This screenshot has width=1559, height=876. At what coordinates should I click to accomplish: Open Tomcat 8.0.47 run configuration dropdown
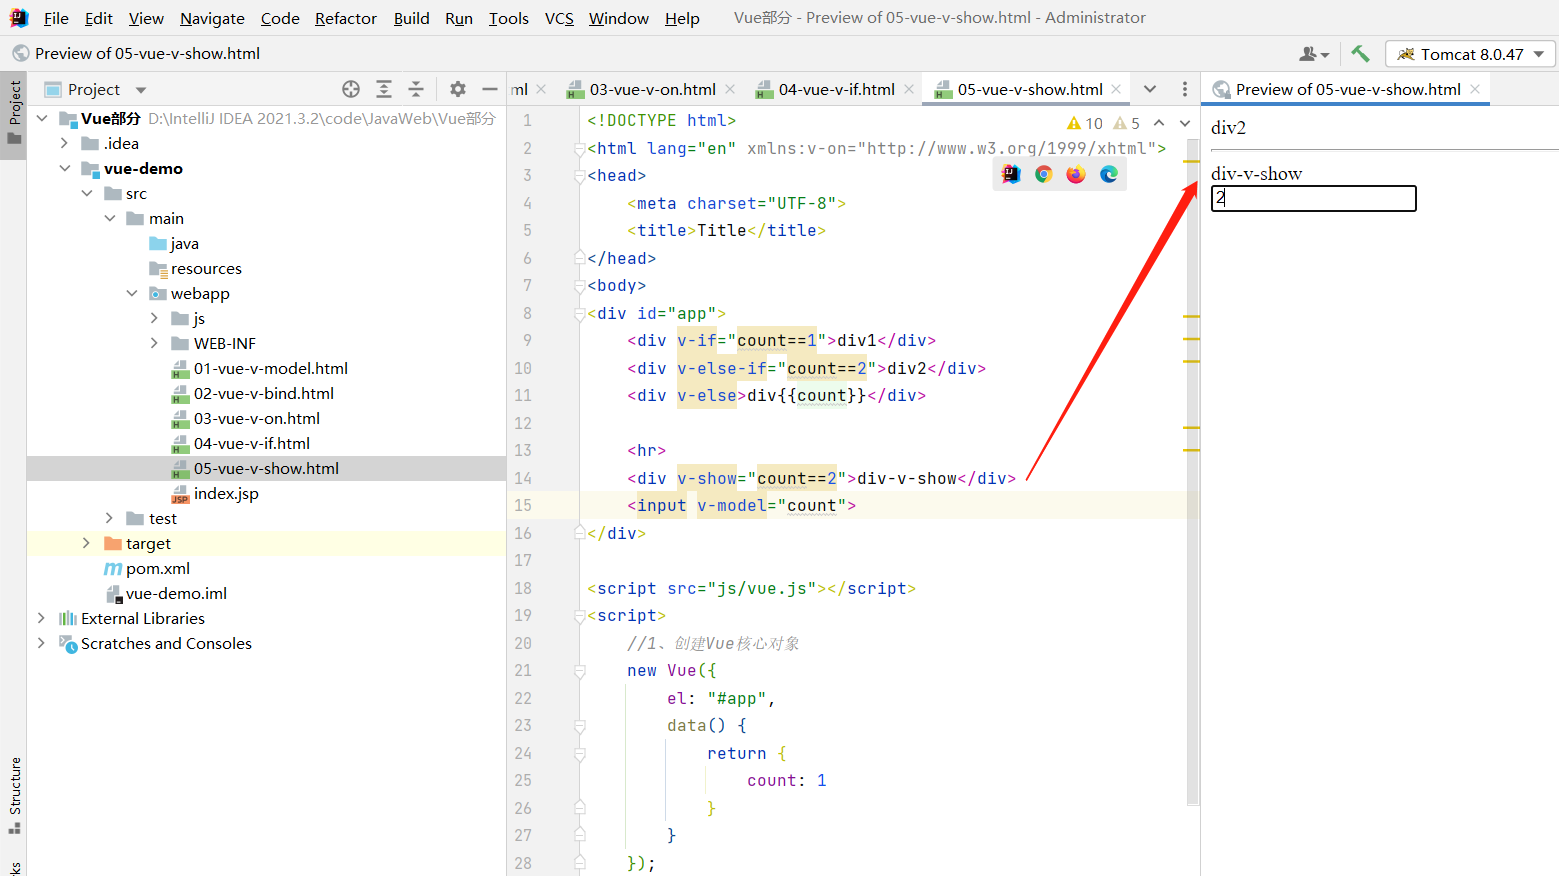[1470, 54]
